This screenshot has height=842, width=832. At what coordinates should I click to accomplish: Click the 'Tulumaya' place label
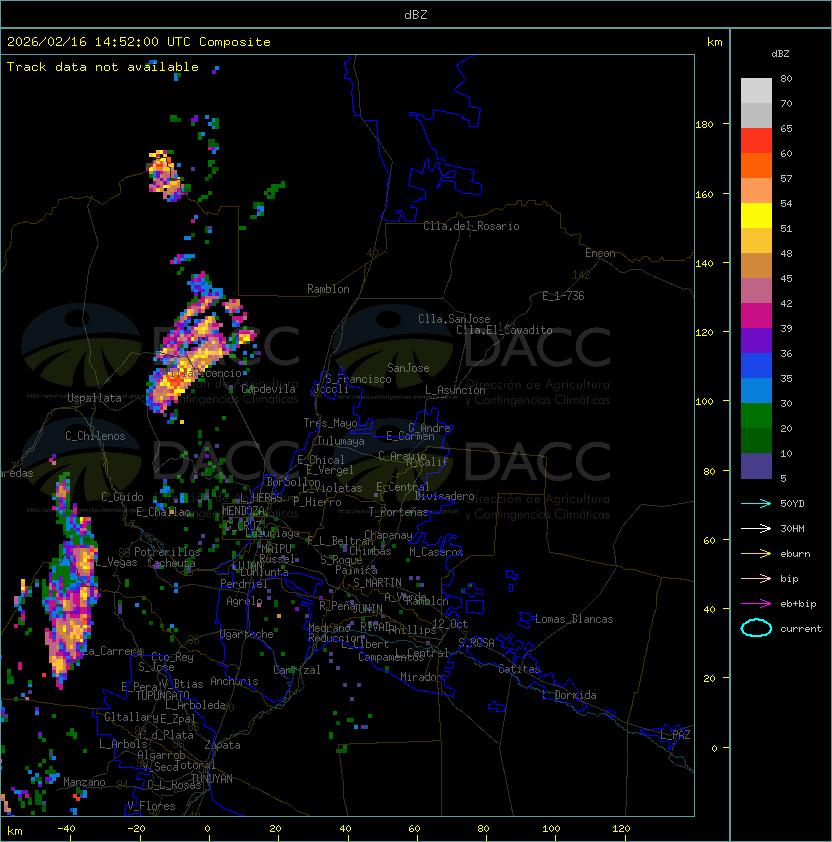coord(341,441)
